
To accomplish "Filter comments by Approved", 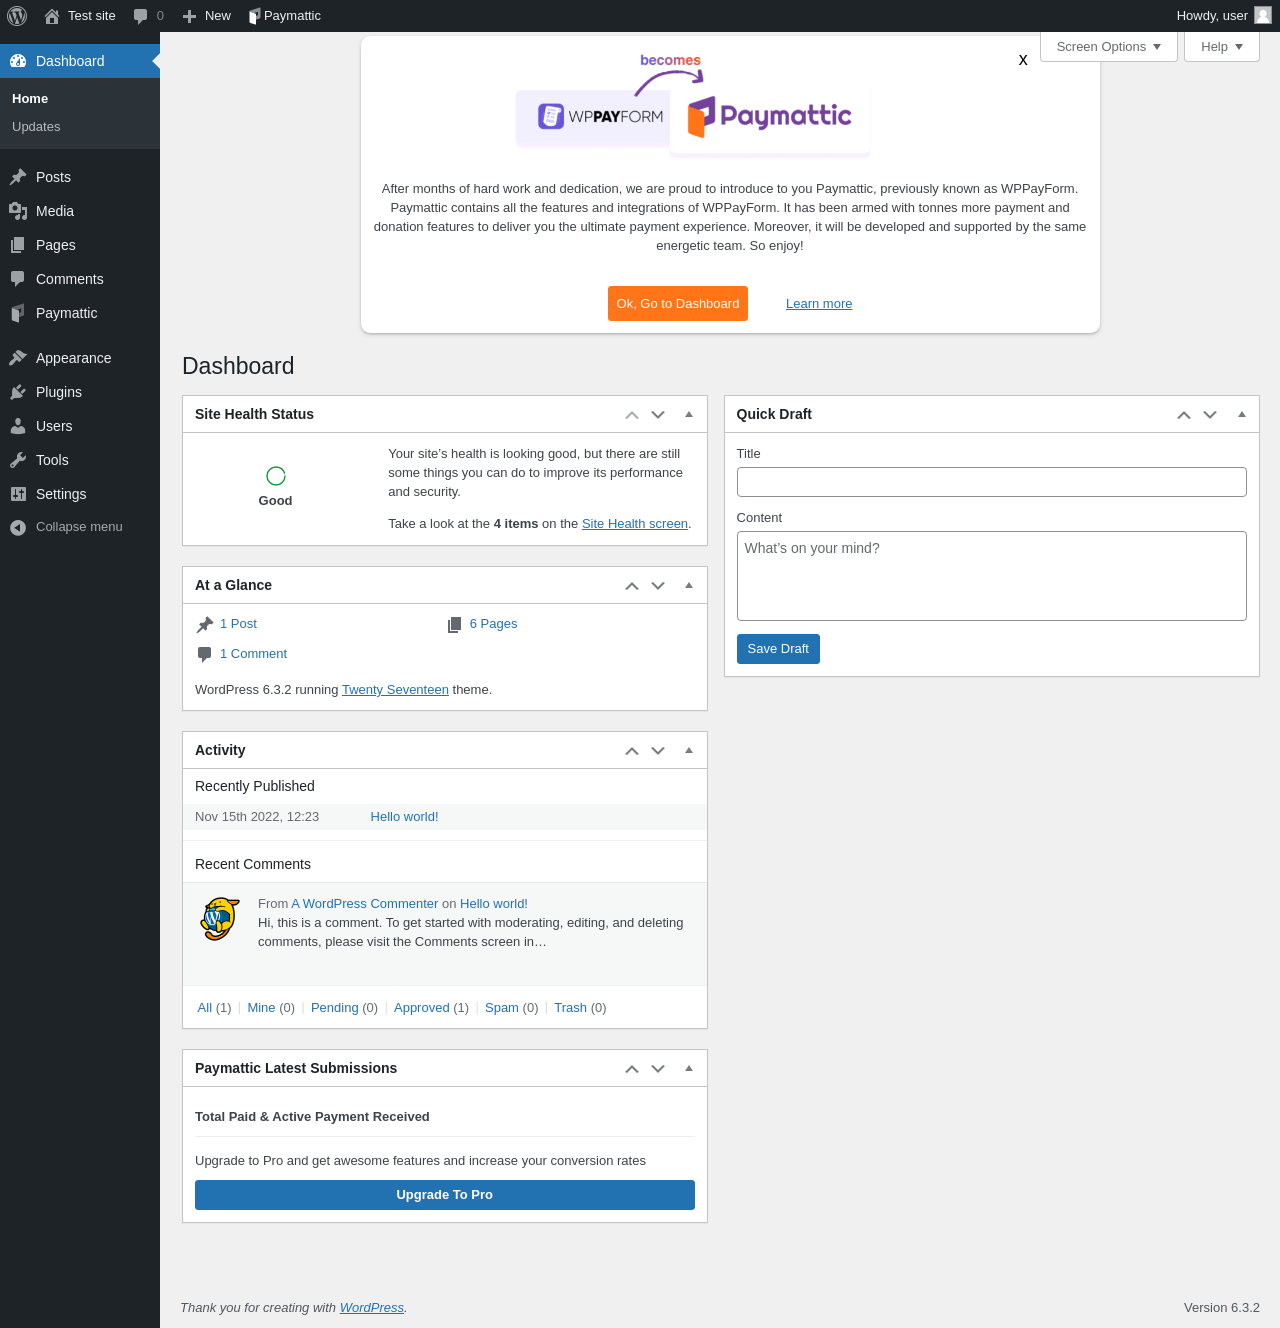I will pos(421,1008).
